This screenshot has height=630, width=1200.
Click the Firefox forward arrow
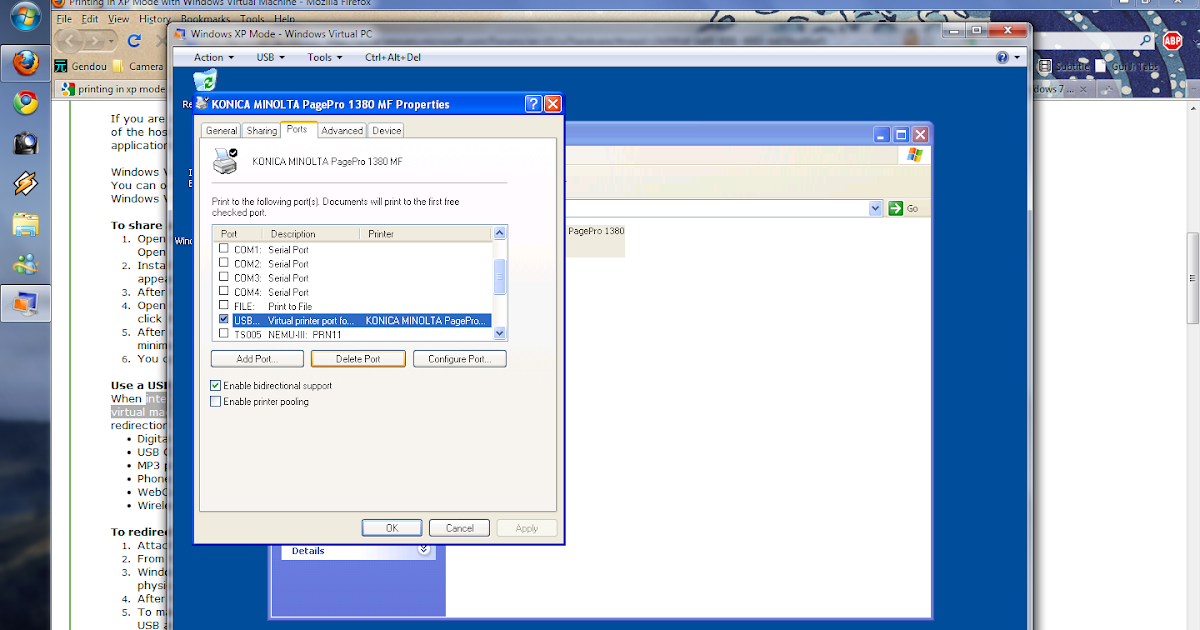pyautogui.click(x=95, y=40)
